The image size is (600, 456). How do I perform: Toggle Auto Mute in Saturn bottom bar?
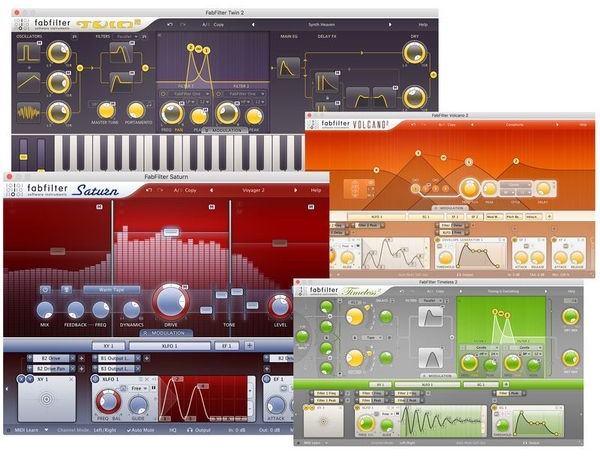pyautogui.click(x=140, y=430)
